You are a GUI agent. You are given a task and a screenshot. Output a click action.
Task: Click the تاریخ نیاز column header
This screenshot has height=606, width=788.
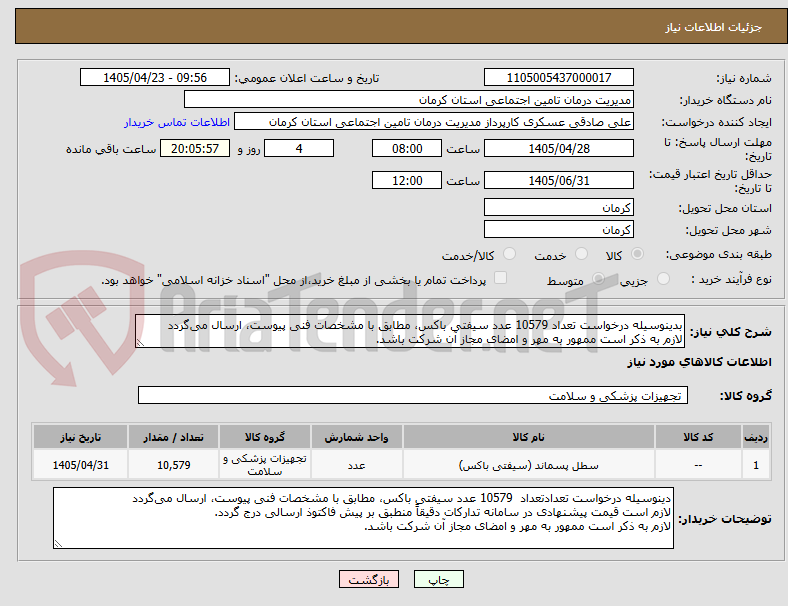pos(80,437)
